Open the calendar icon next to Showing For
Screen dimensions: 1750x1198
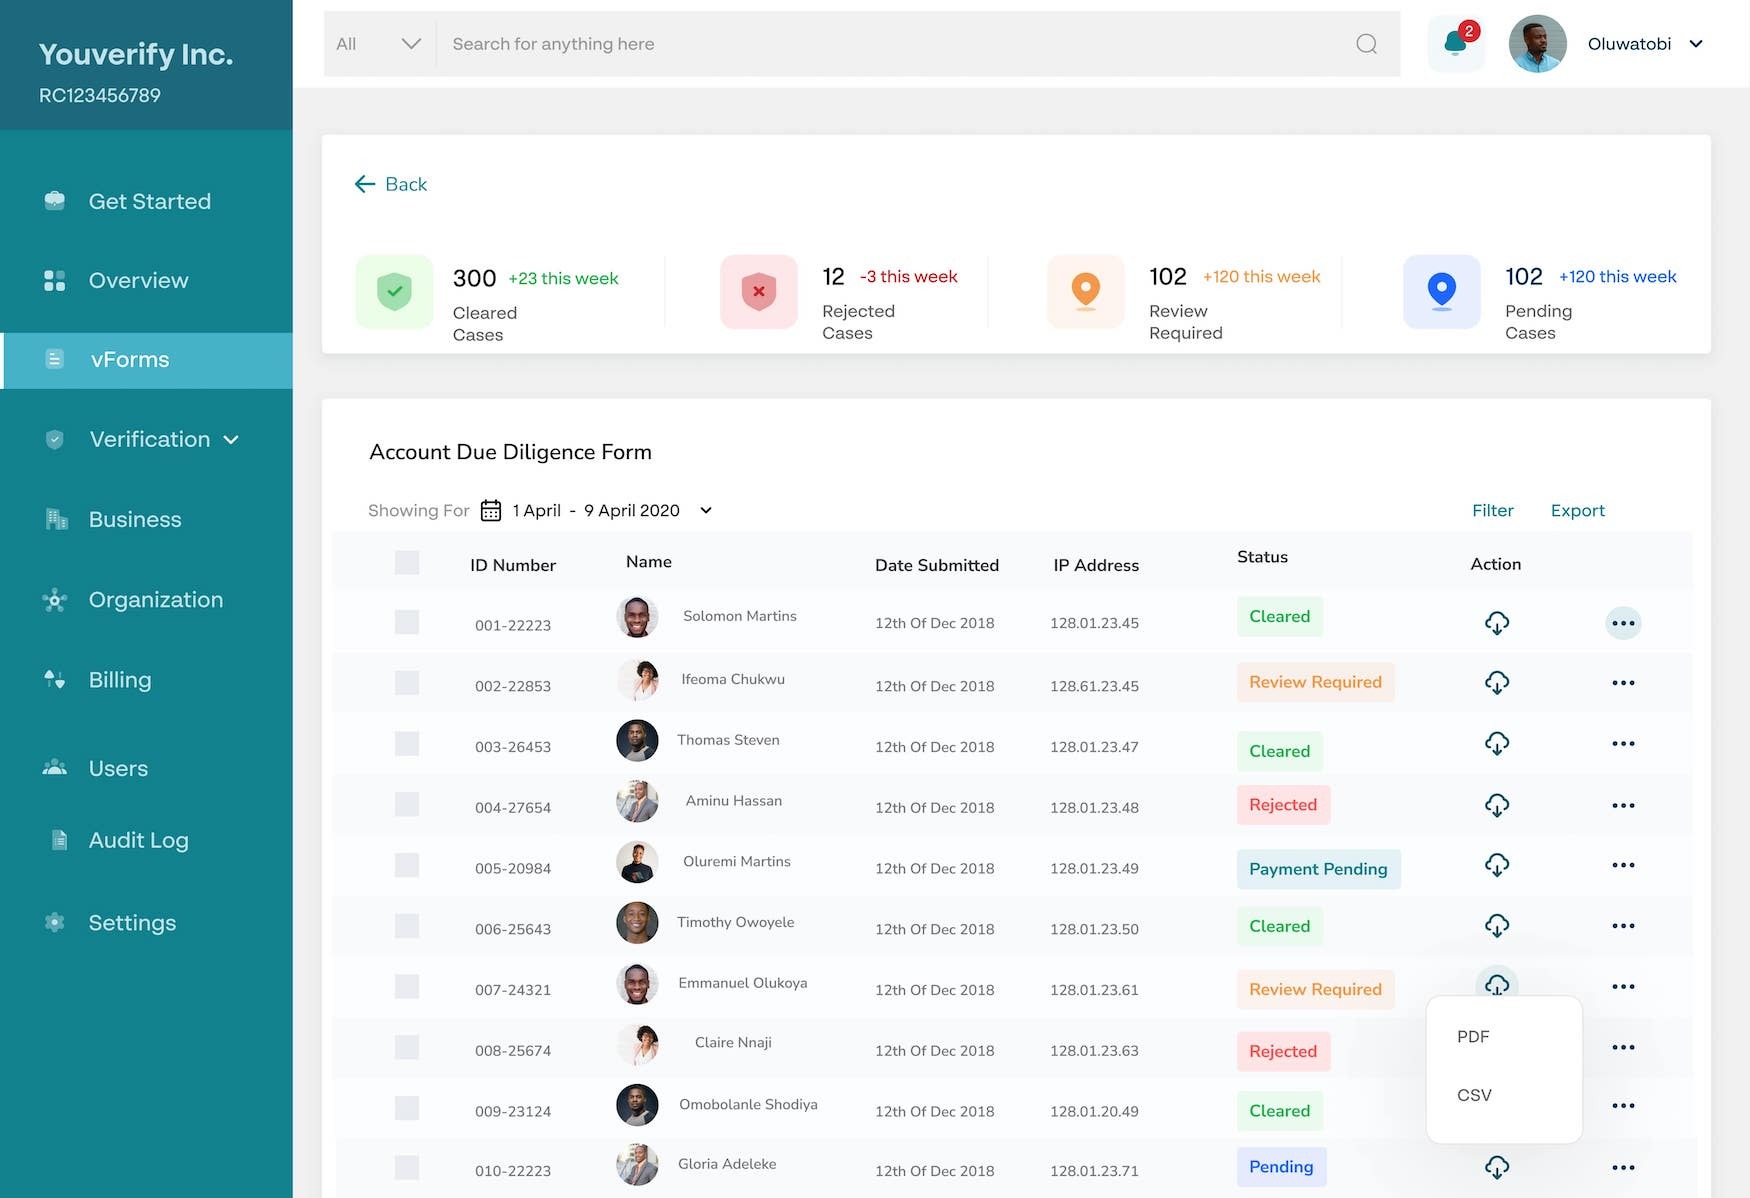490,510
